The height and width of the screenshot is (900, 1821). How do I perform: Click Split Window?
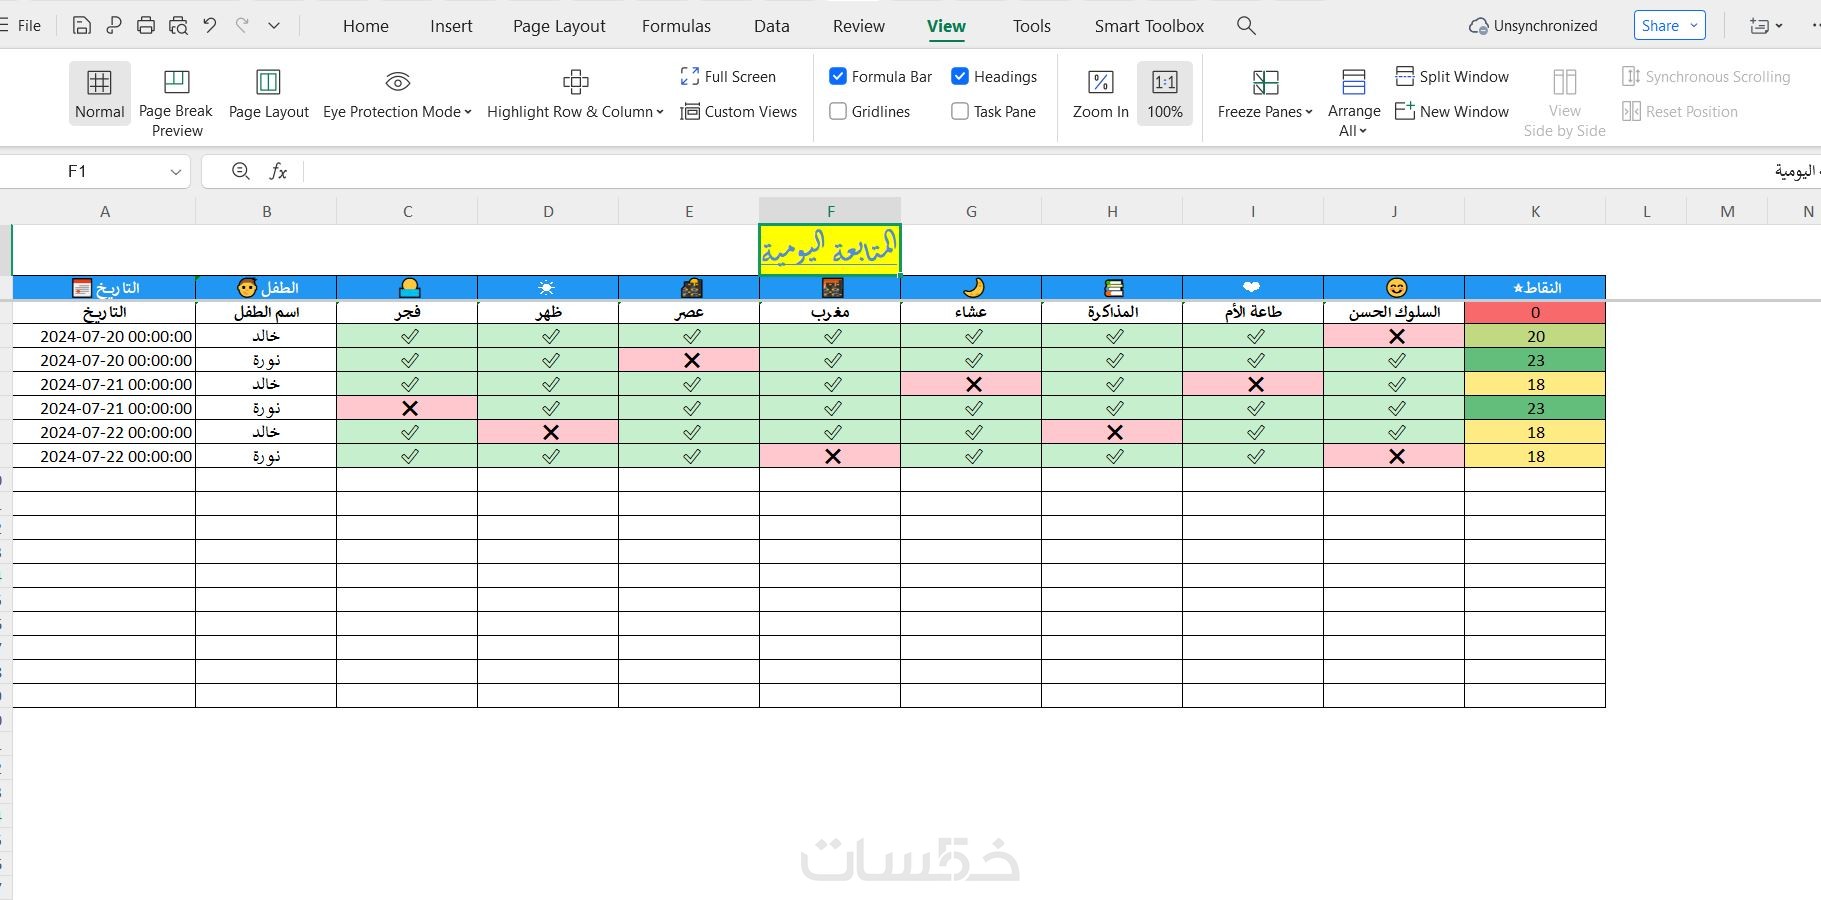pyautogui.click(x=1452, y=76)
